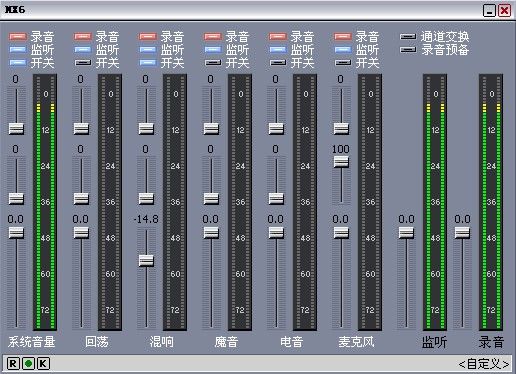Enable the 电音 channel 开关
The width and height of the screenshot is (516, 374).
click(278, 62)
